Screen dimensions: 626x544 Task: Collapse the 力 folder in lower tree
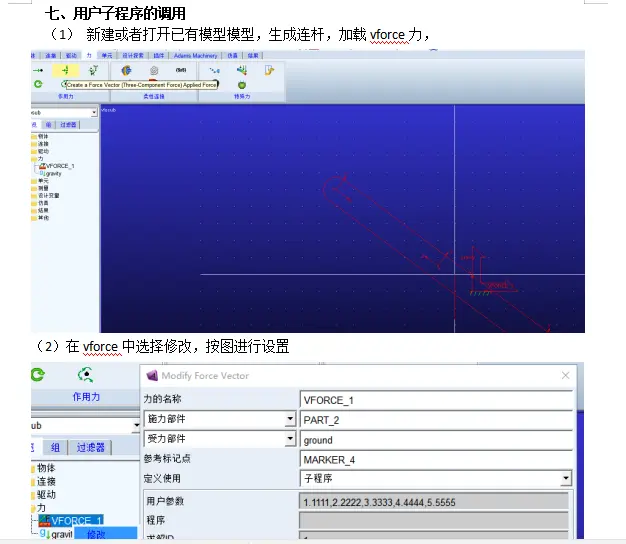click(x=39, y=508)
